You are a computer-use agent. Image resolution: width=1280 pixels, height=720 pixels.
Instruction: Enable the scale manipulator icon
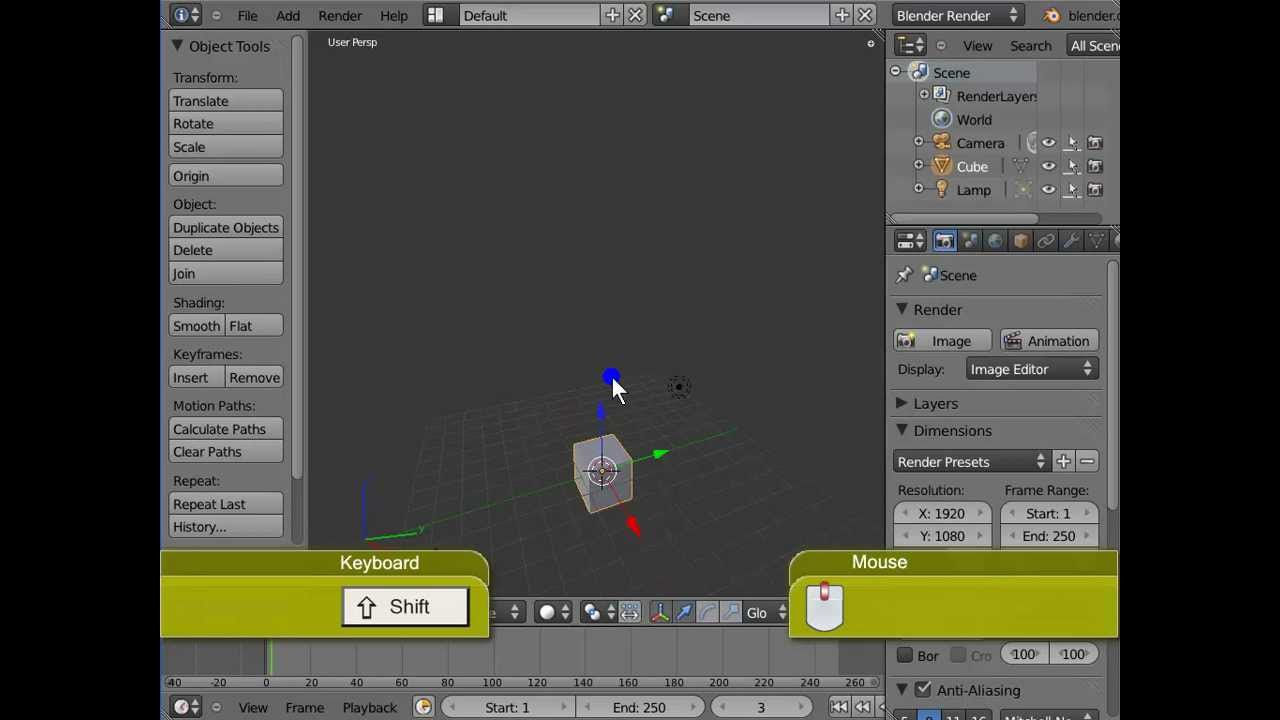point(731,613)
